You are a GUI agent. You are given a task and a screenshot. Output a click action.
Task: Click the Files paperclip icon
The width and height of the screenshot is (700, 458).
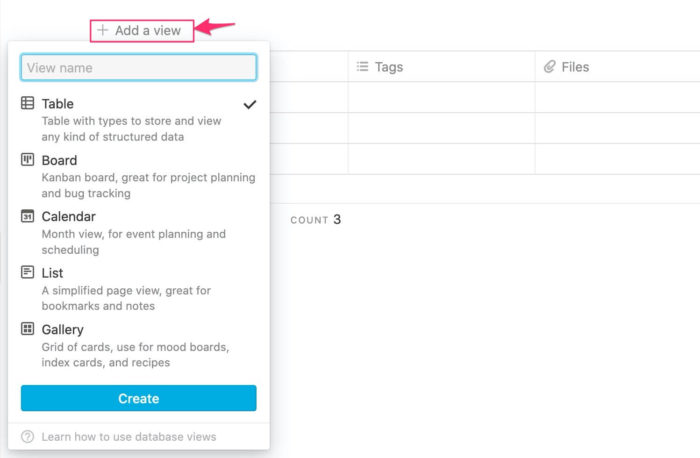coord(550,67)
